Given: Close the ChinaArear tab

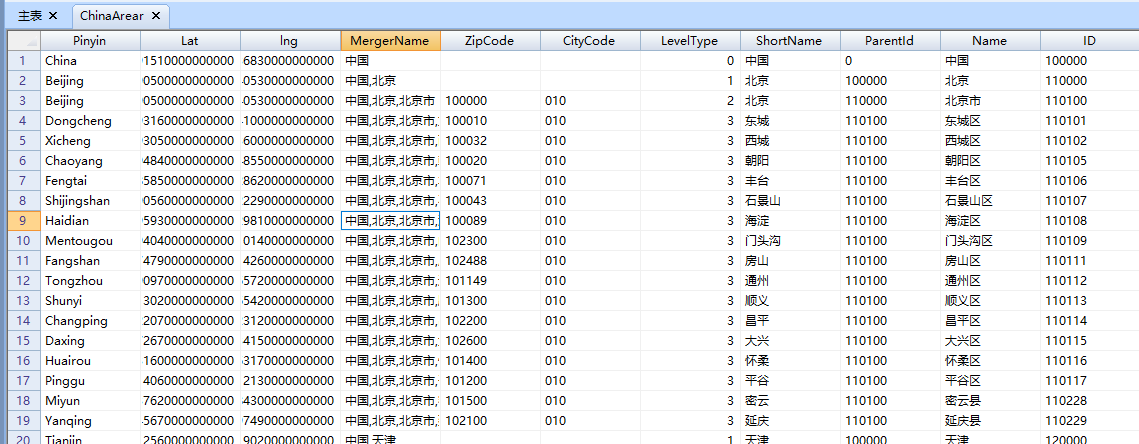Looking at the screenshot, I should pos(156,15).
